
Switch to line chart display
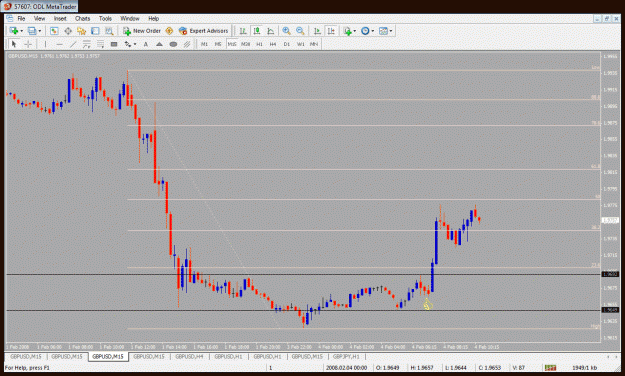[271, 31]
